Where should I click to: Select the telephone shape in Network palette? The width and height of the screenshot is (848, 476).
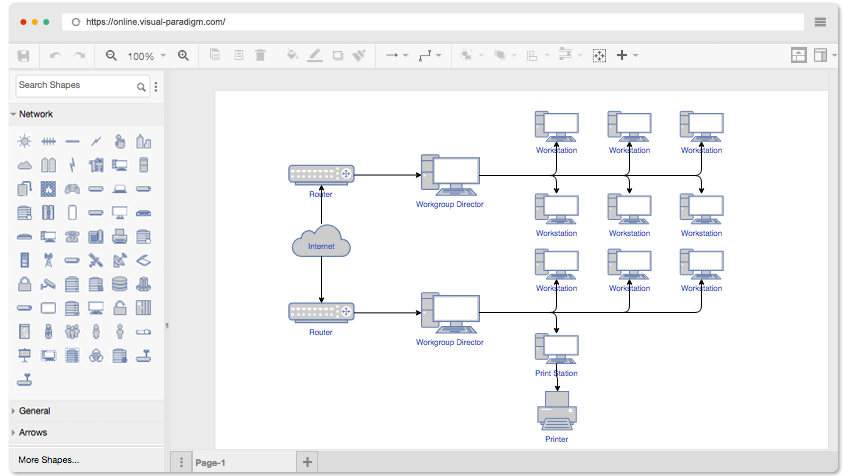click(72, 237)
